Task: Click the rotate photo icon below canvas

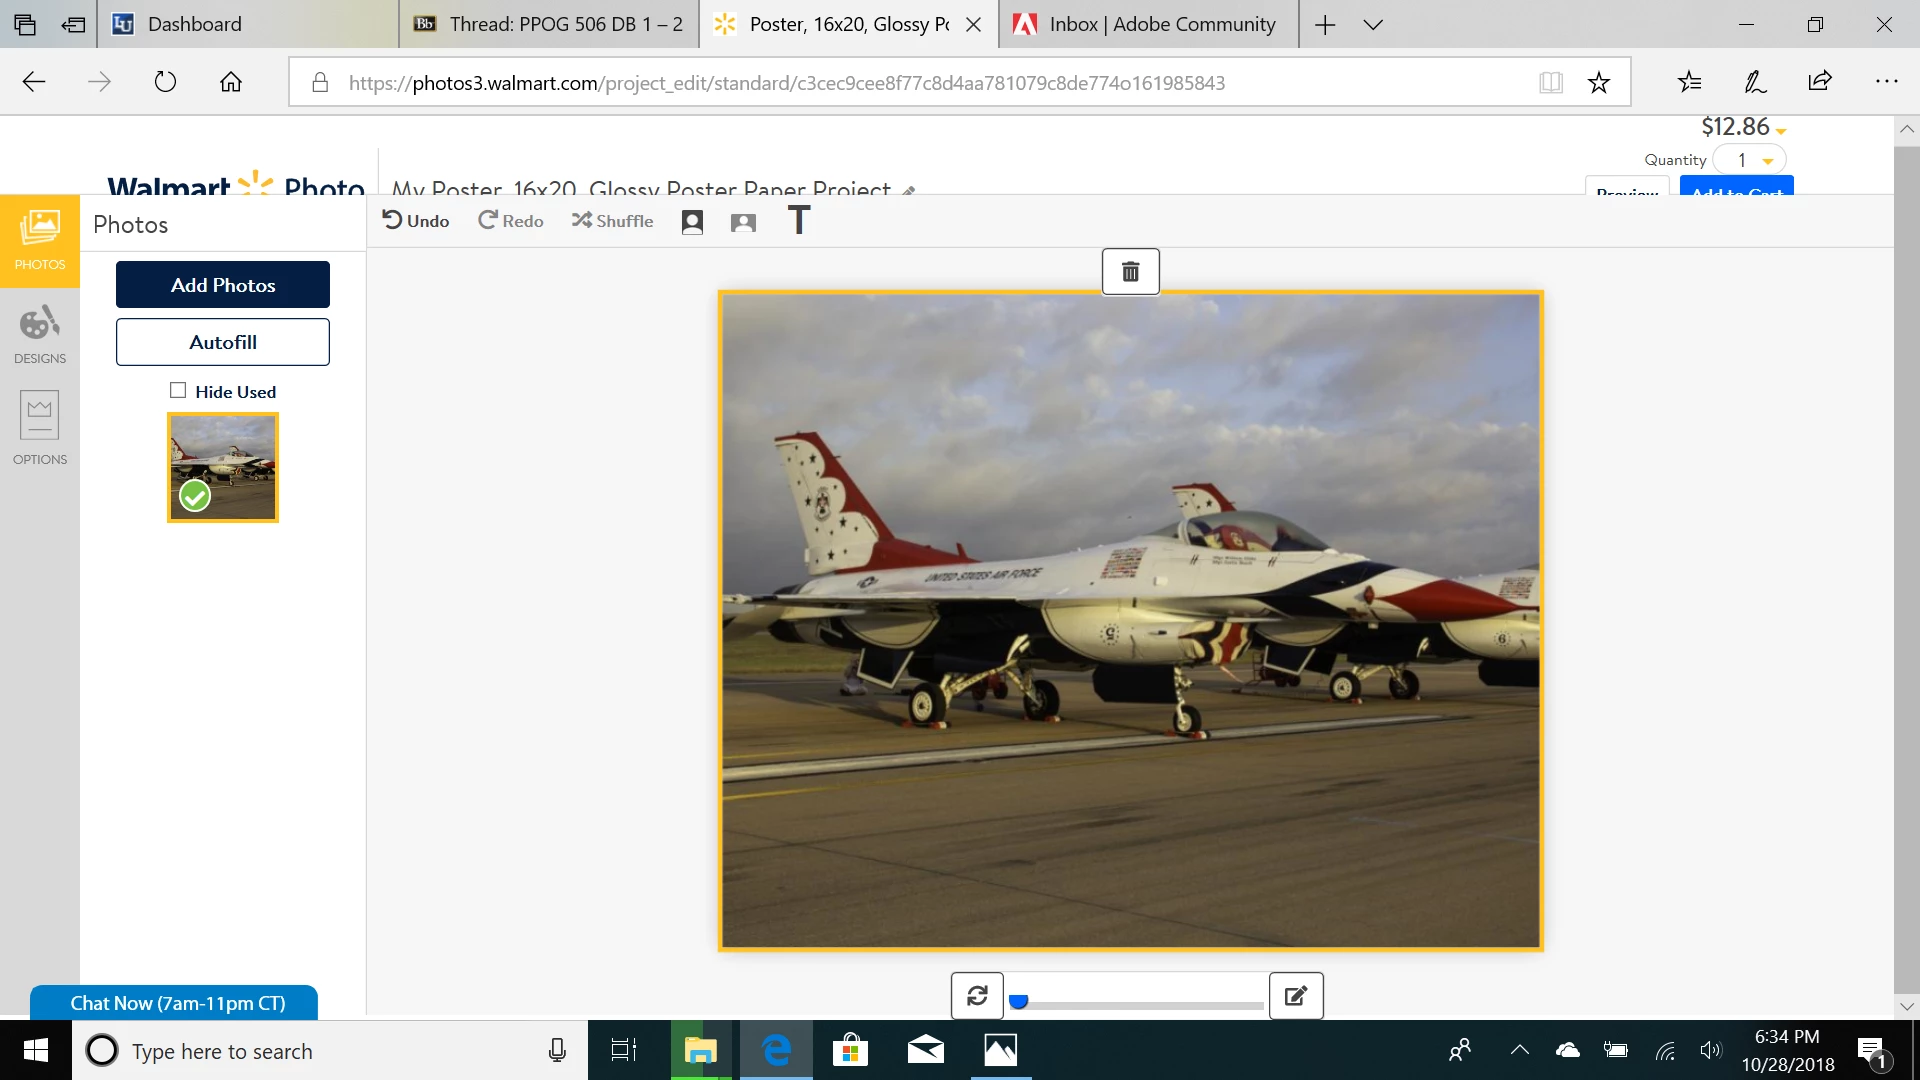Action: [x=977, y=996]
